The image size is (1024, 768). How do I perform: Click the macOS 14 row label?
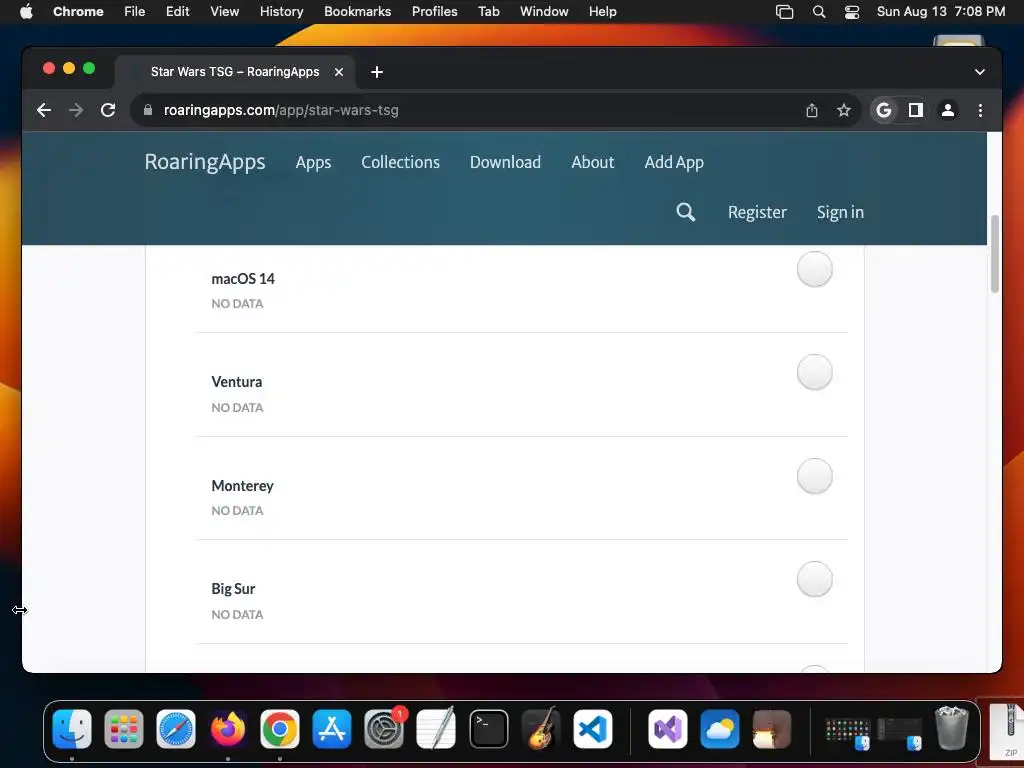pyautogui.click(x=243, y=279)
